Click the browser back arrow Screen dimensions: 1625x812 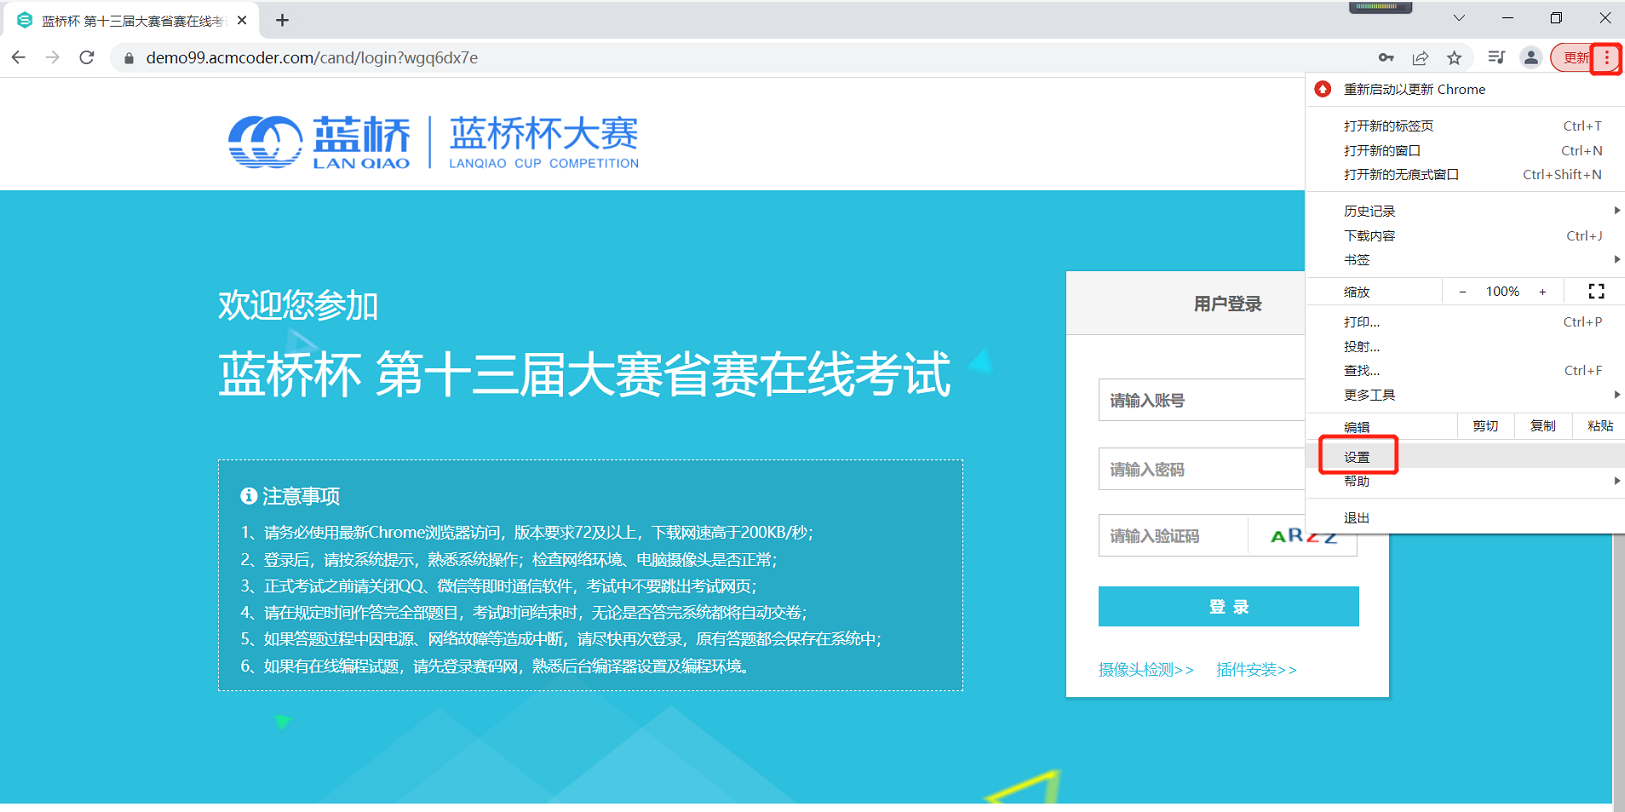tap(19, 58)
